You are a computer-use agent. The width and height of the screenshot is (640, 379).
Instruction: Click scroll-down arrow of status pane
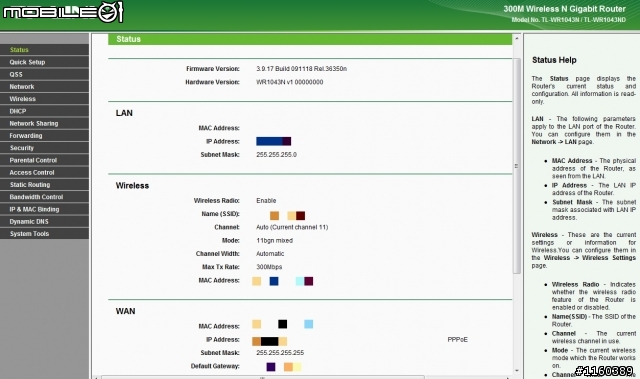point(517,370)
